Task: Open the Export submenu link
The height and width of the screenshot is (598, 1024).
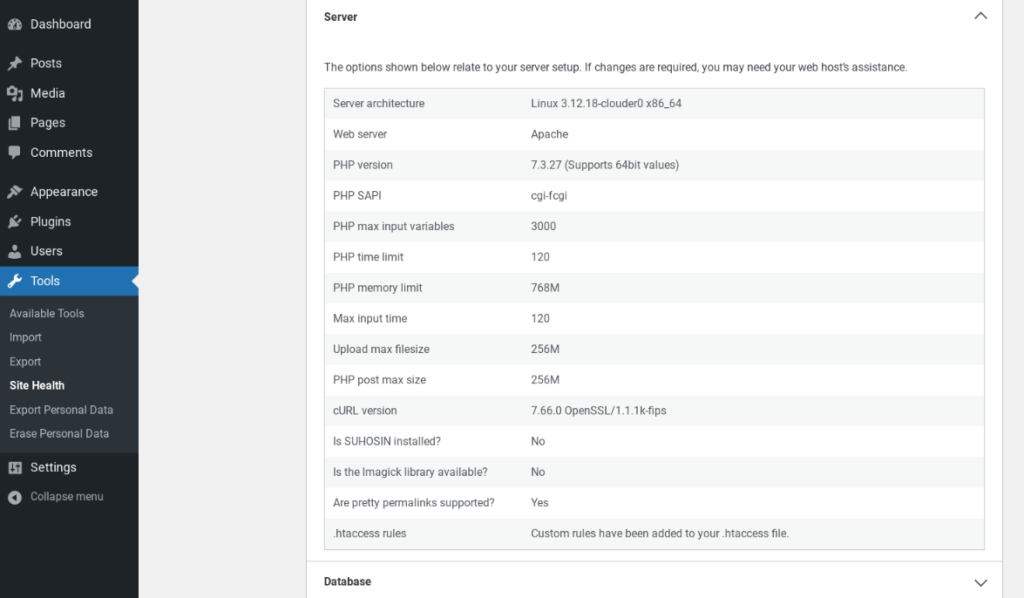Action: (x=26, y=362)
